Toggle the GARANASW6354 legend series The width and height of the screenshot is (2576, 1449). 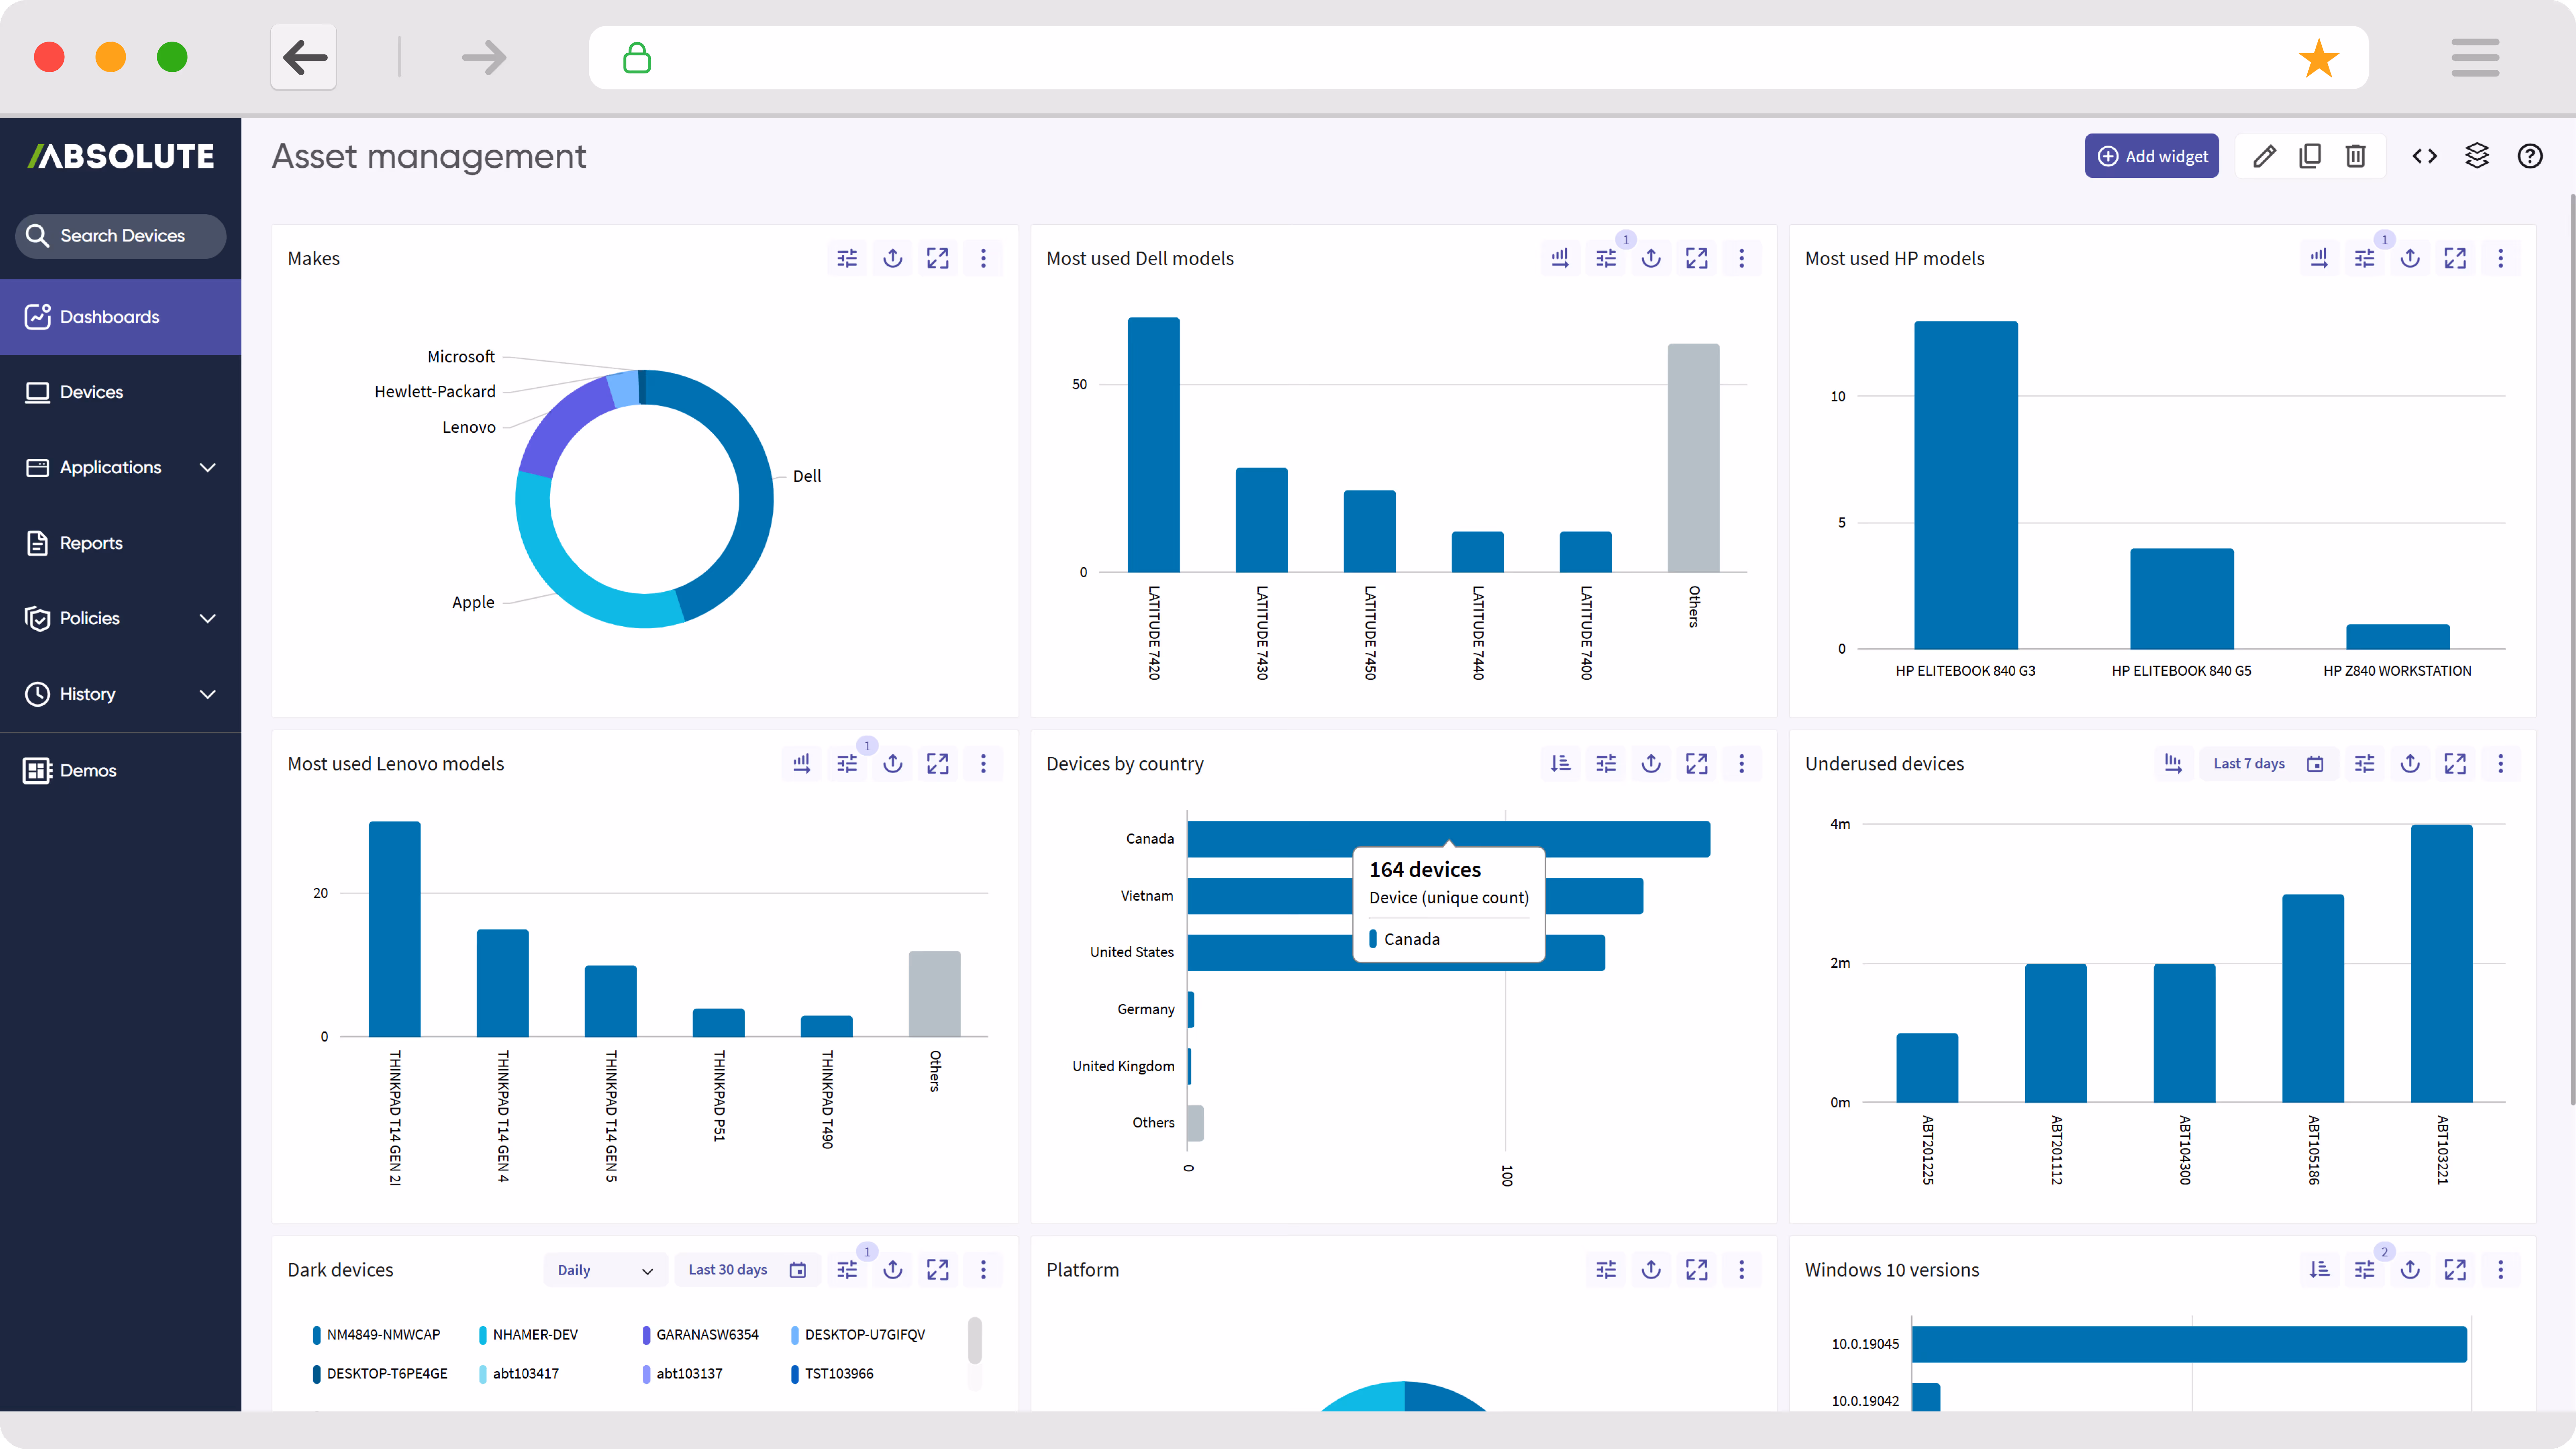[x=706, y=1334]
